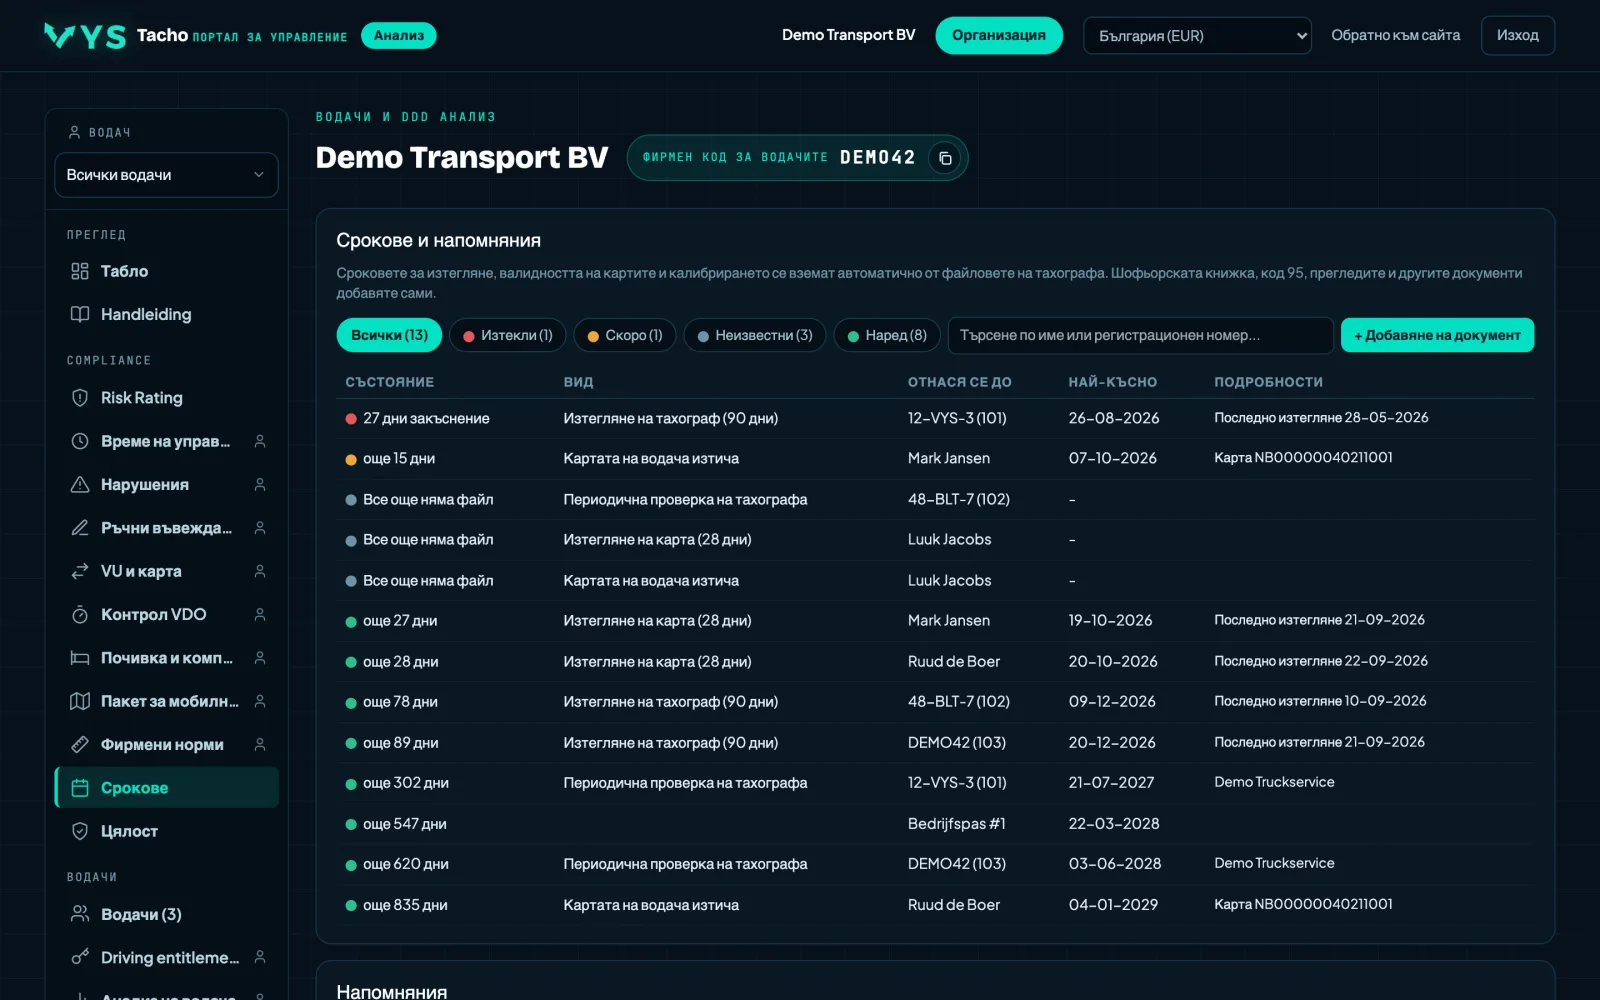Click the още 835 дни status
Viewport: 1600px width, 1000px height.
pyautogui.click(x=396, y=905)
